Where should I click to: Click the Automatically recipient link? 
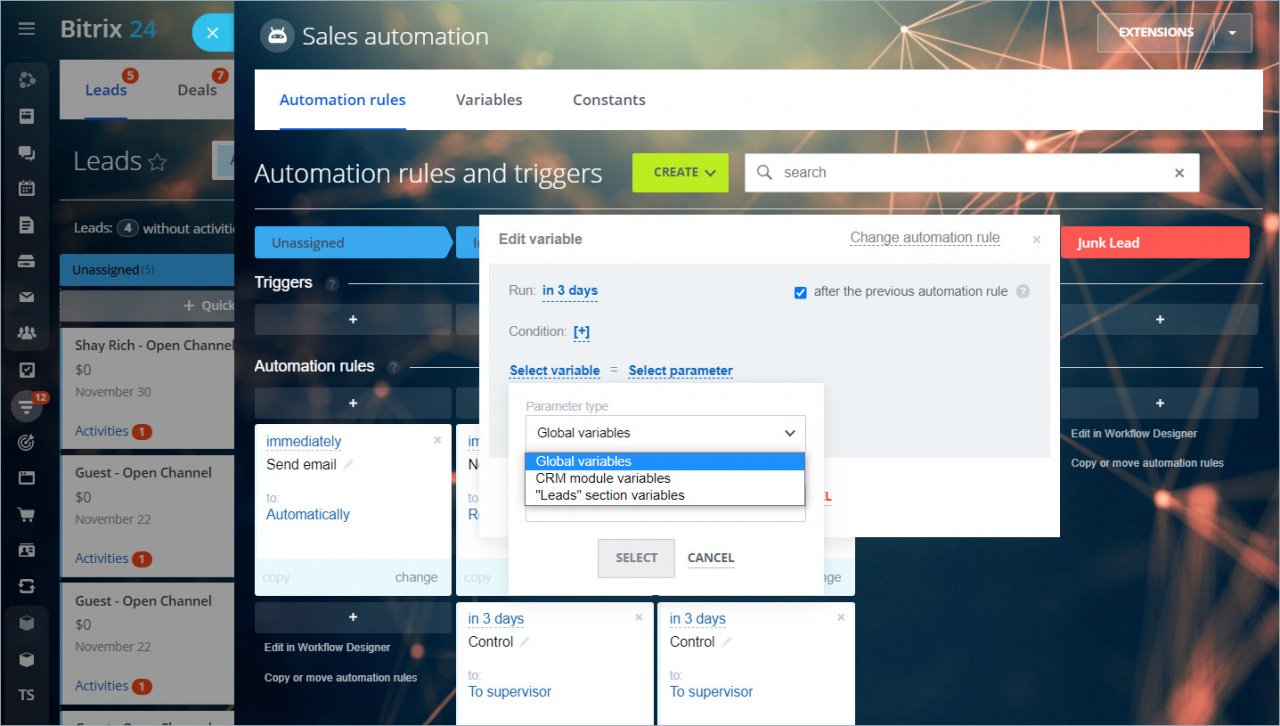point(308,514)
